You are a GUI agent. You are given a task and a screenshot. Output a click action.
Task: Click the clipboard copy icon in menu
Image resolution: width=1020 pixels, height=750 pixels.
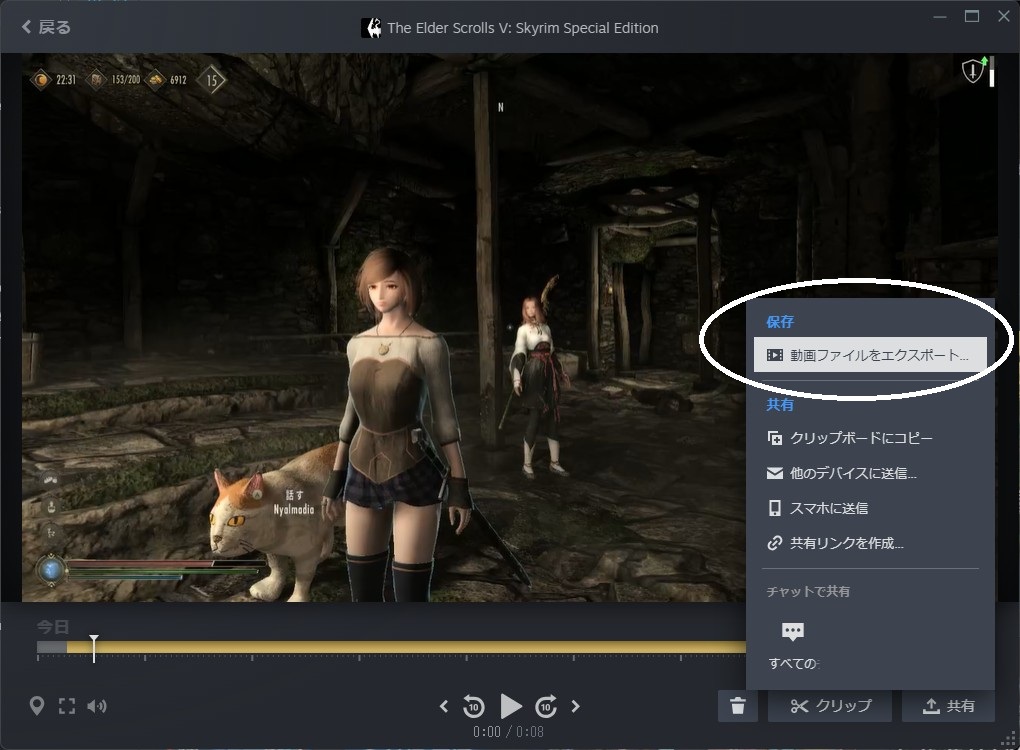[775, 438]
